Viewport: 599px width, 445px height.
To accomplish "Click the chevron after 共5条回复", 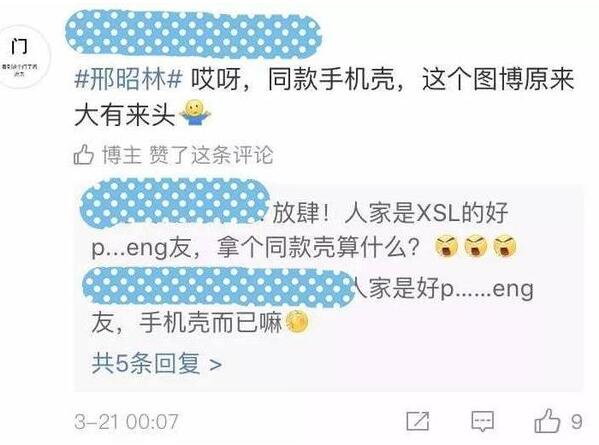I will pos(216,365).
